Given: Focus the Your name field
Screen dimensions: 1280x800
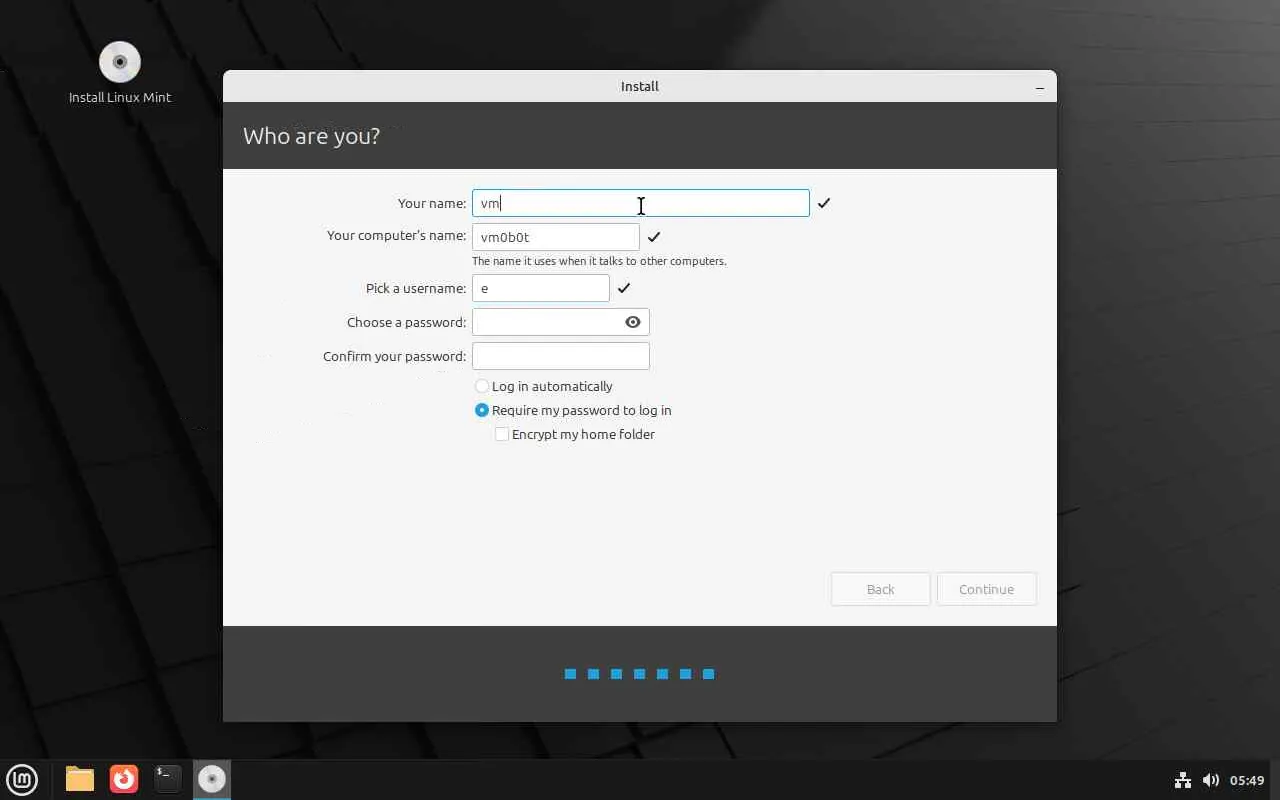Looking at the screenshot, I should (640, 203).
